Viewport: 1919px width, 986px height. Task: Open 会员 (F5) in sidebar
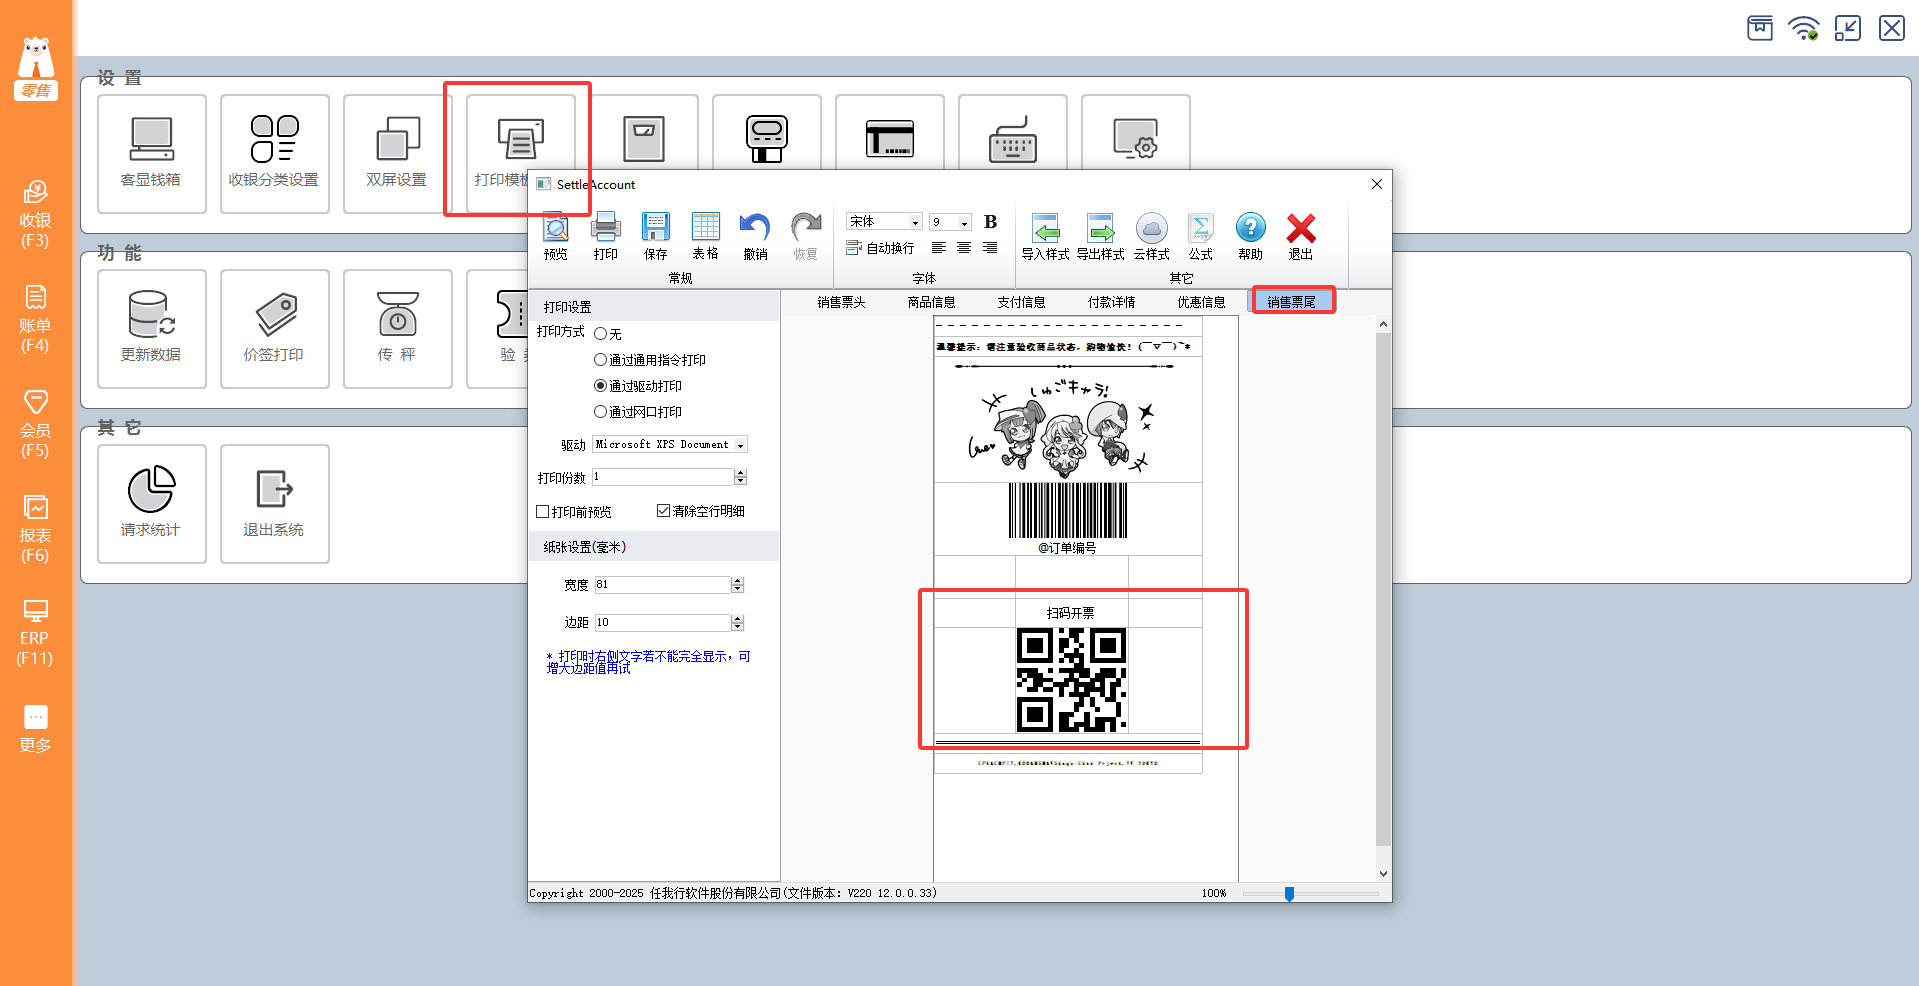[x=35, y=424]
